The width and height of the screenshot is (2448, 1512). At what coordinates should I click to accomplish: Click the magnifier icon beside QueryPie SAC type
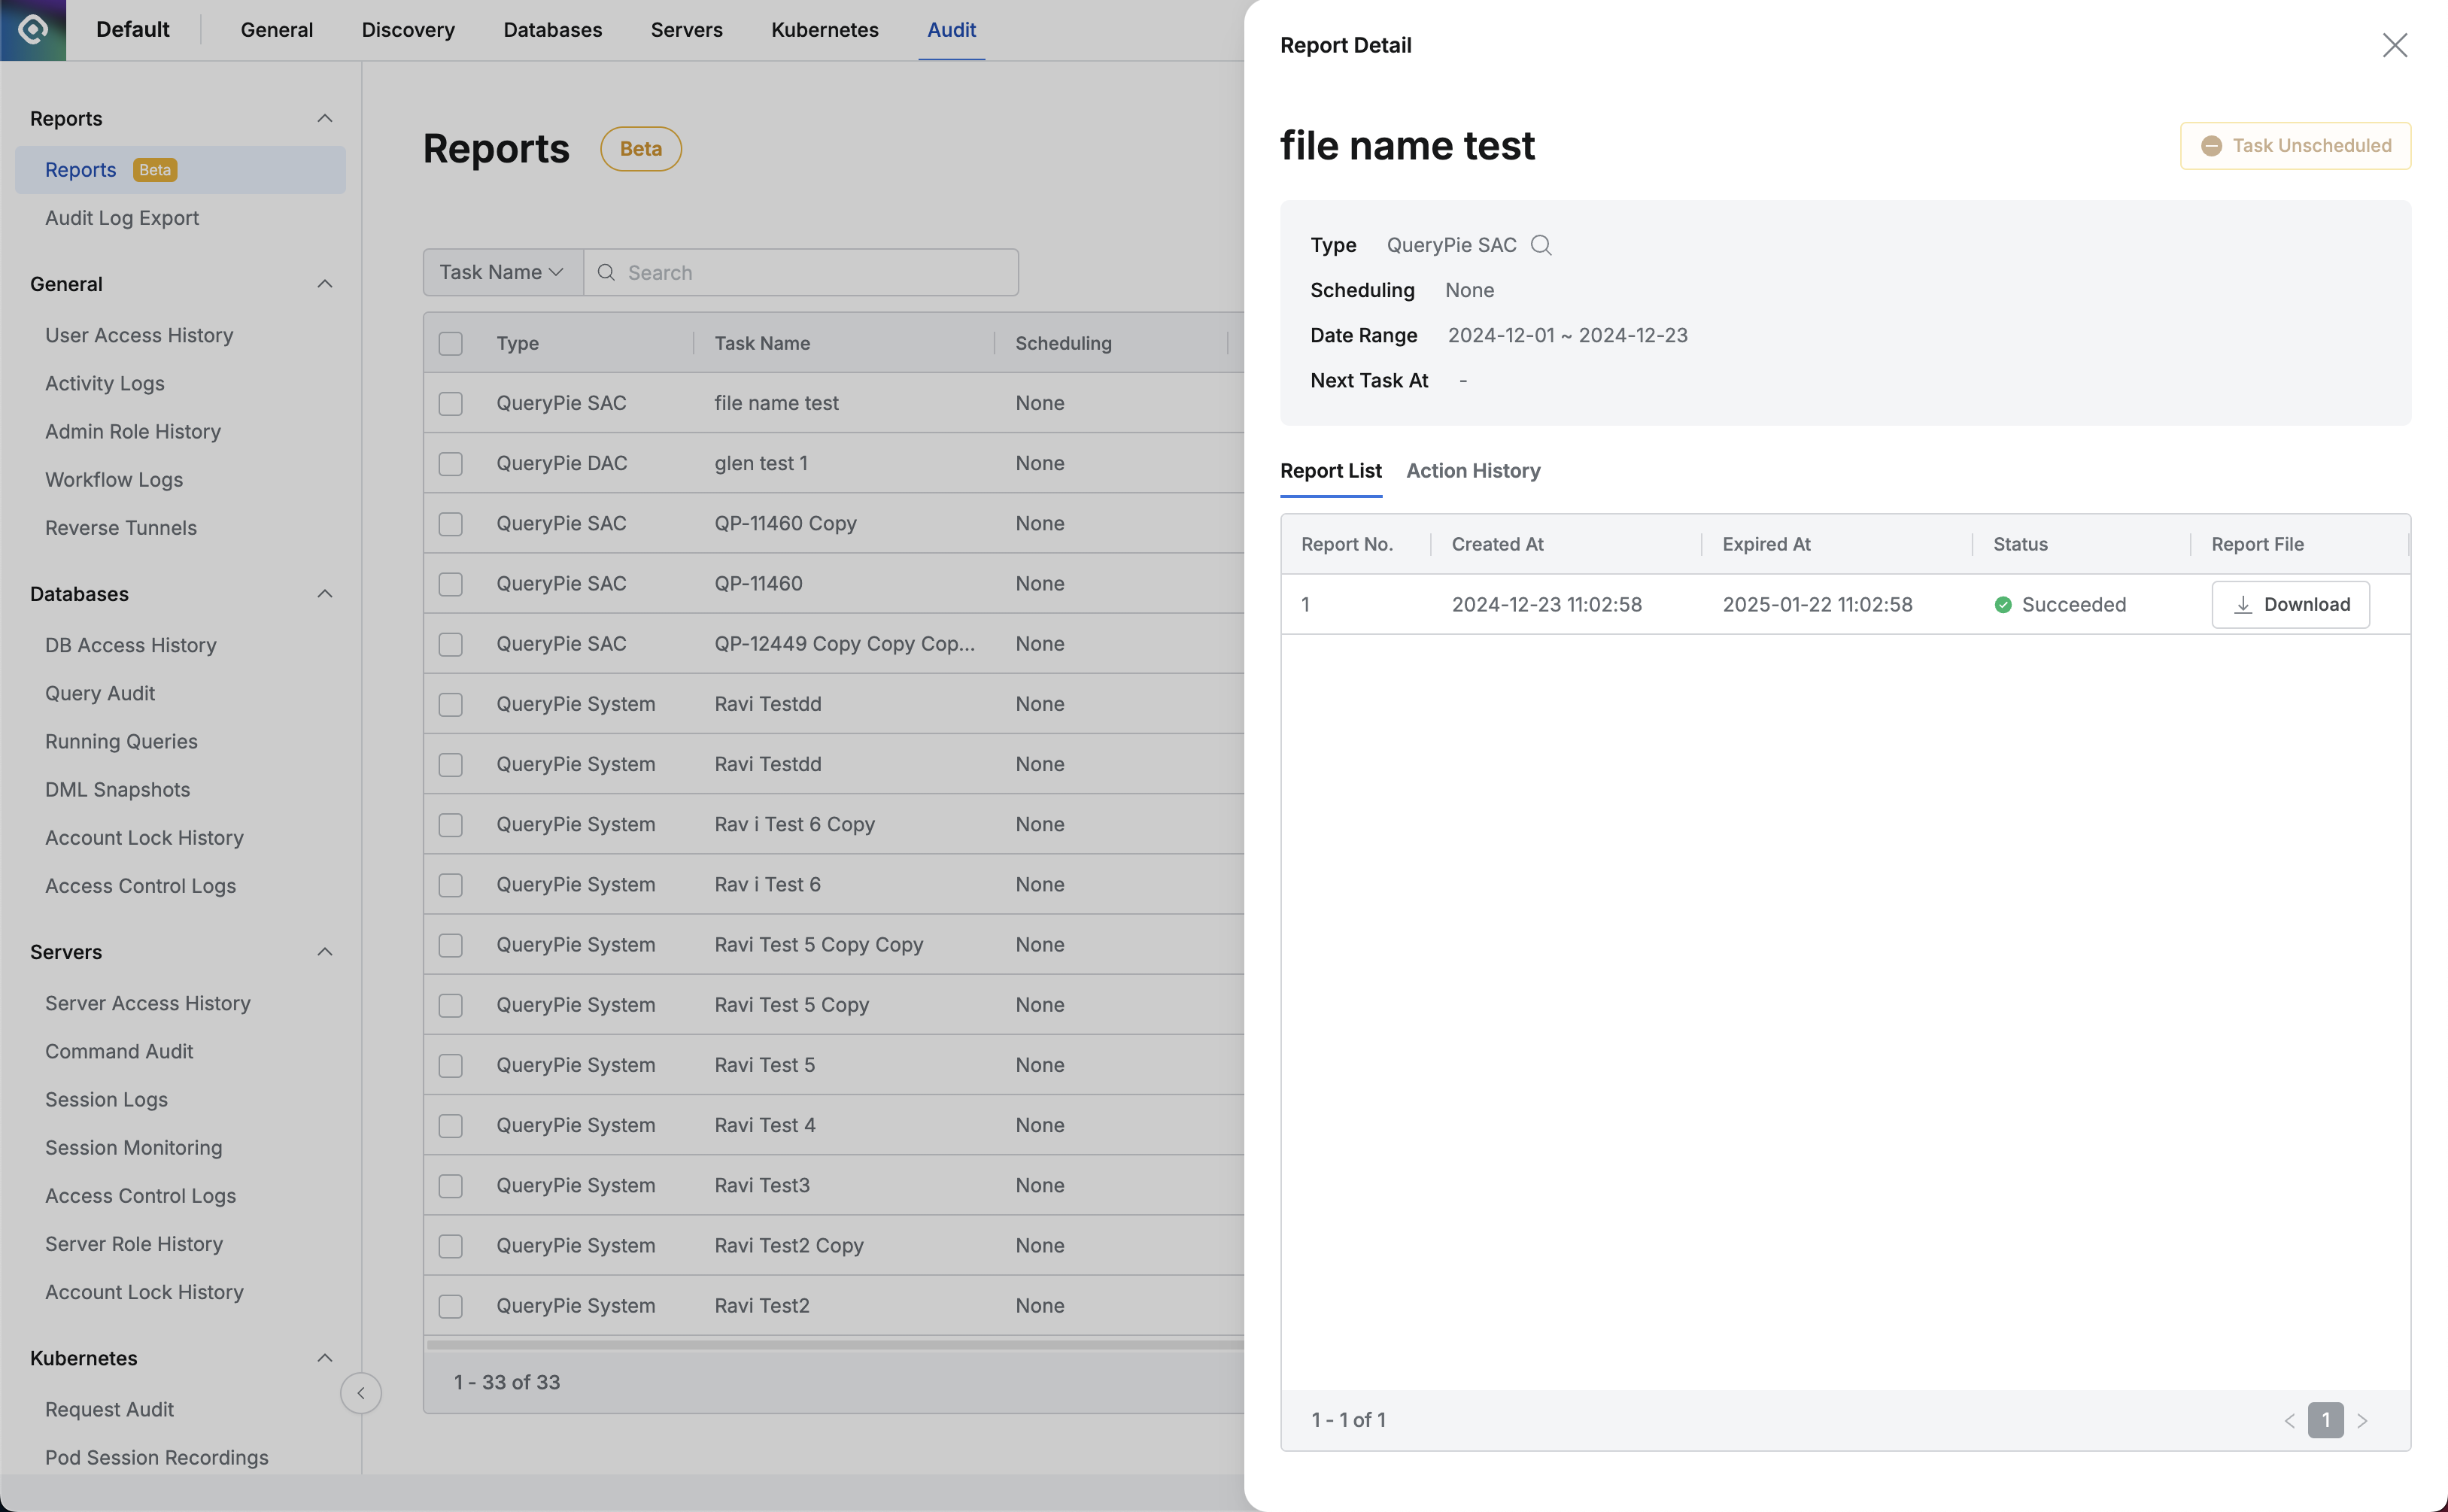[x=1541, y=245]
